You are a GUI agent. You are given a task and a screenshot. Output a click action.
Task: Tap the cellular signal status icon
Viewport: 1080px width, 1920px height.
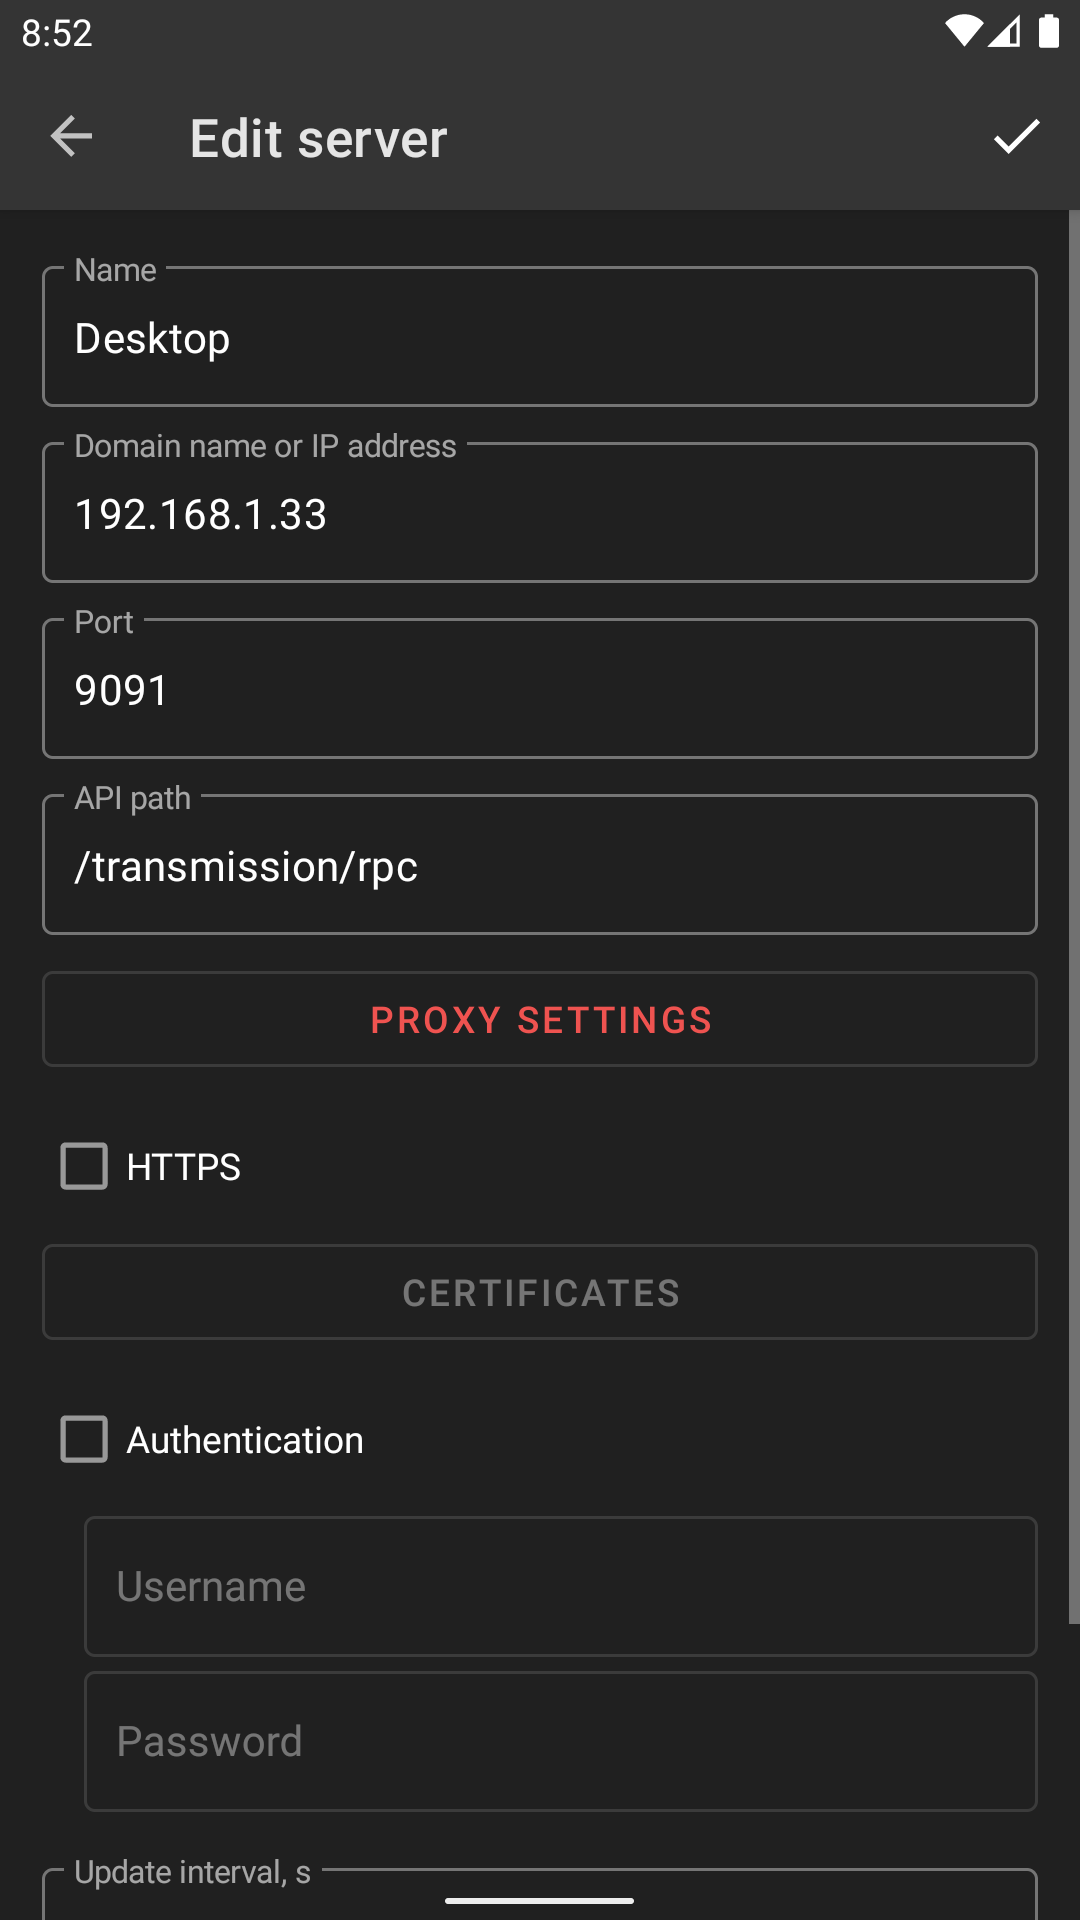1004,32
